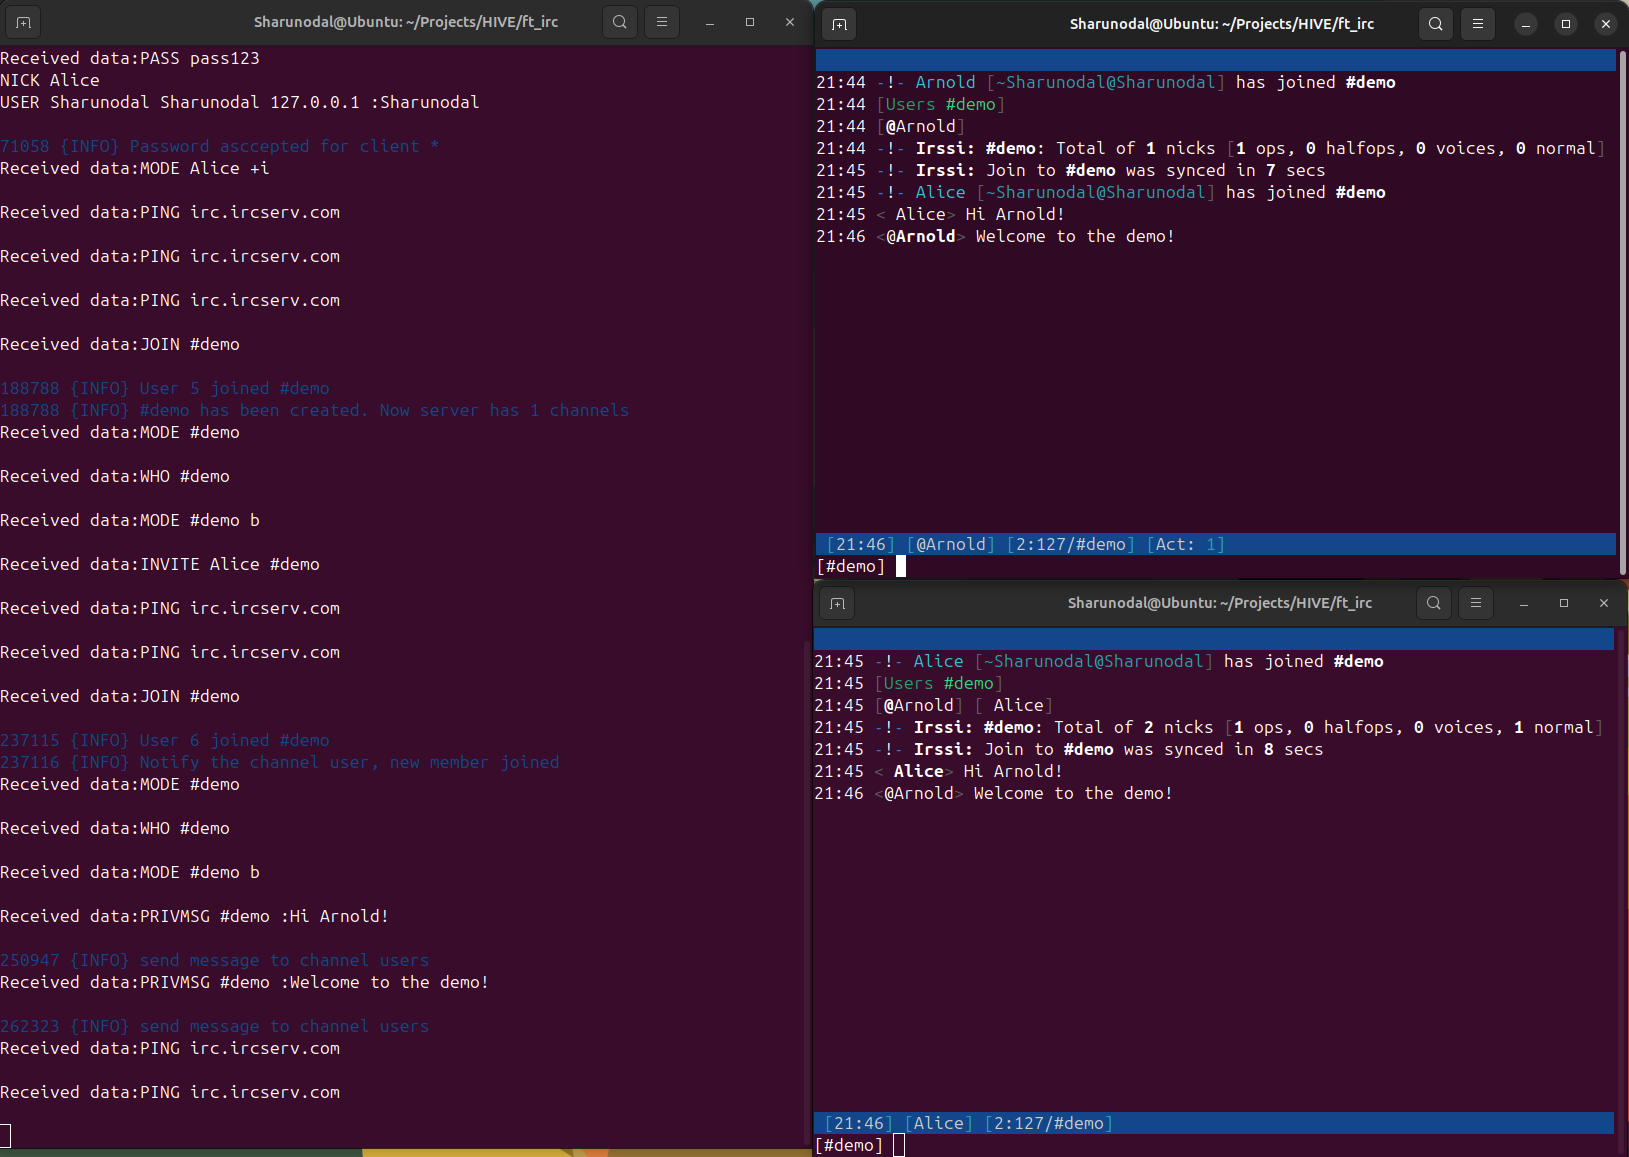The width and height of the screenshot is (1629, 1157).
Task: Click '[Act: 1]' in Arnold's status bar
Action: click(1186, 544)
